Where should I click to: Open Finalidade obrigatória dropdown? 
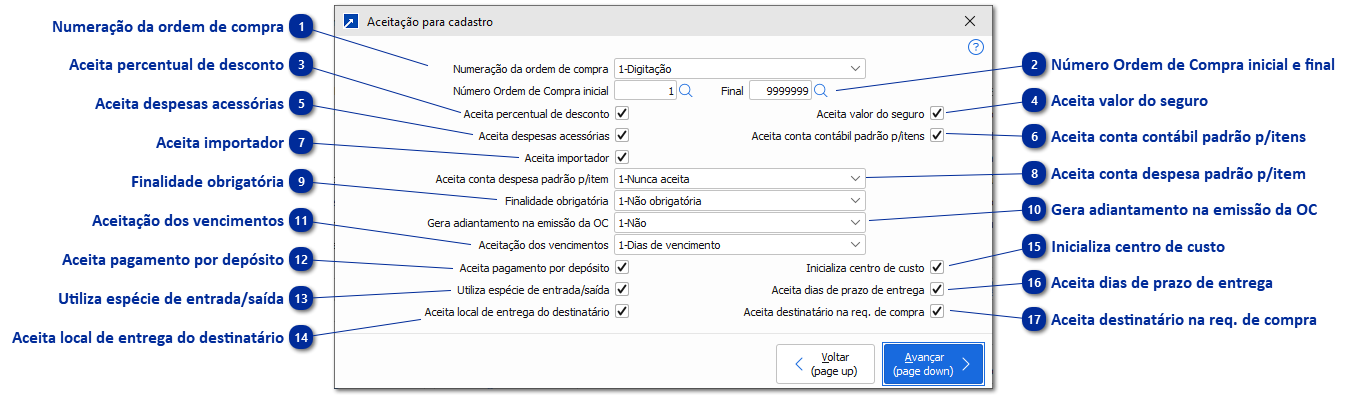point(740,201)
